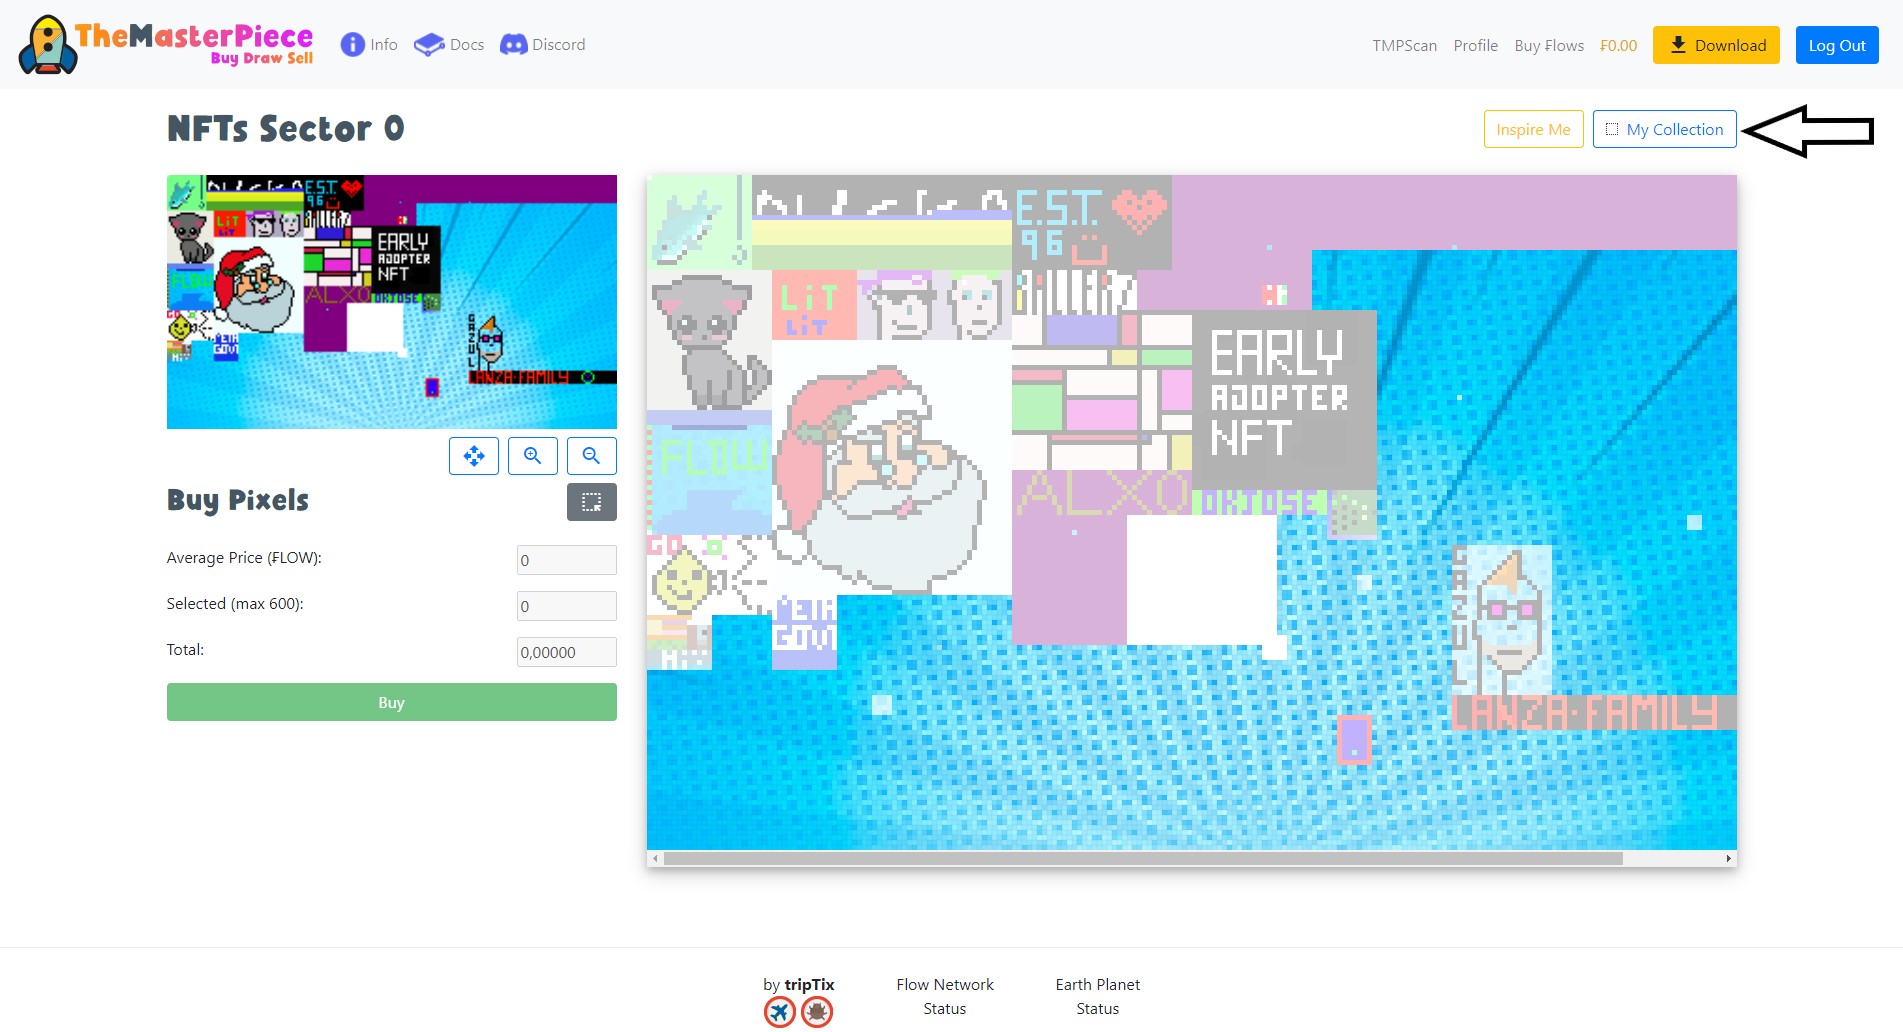Screen dimensions: 1903x1032
Task: Click Inspire Me button
Action: coord(1533,129)
